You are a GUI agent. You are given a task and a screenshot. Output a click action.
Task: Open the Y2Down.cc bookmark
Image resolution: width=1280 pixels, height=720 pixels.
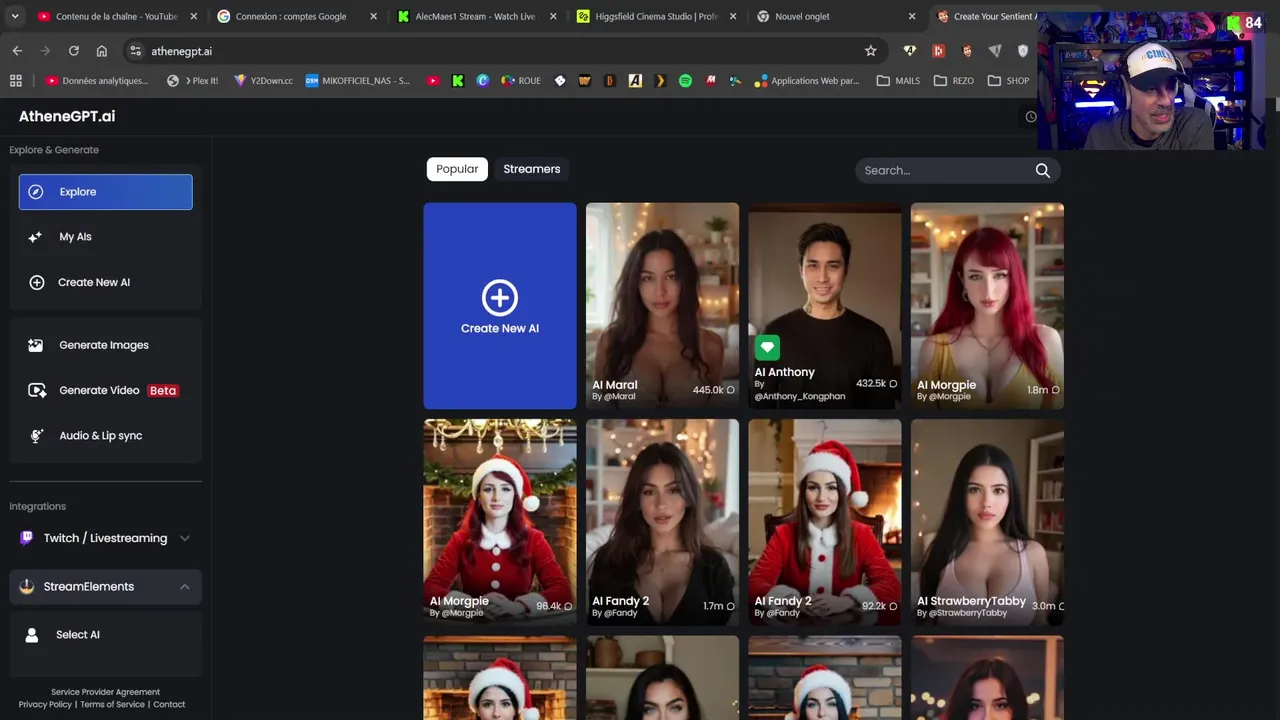(x=263, y=81)
